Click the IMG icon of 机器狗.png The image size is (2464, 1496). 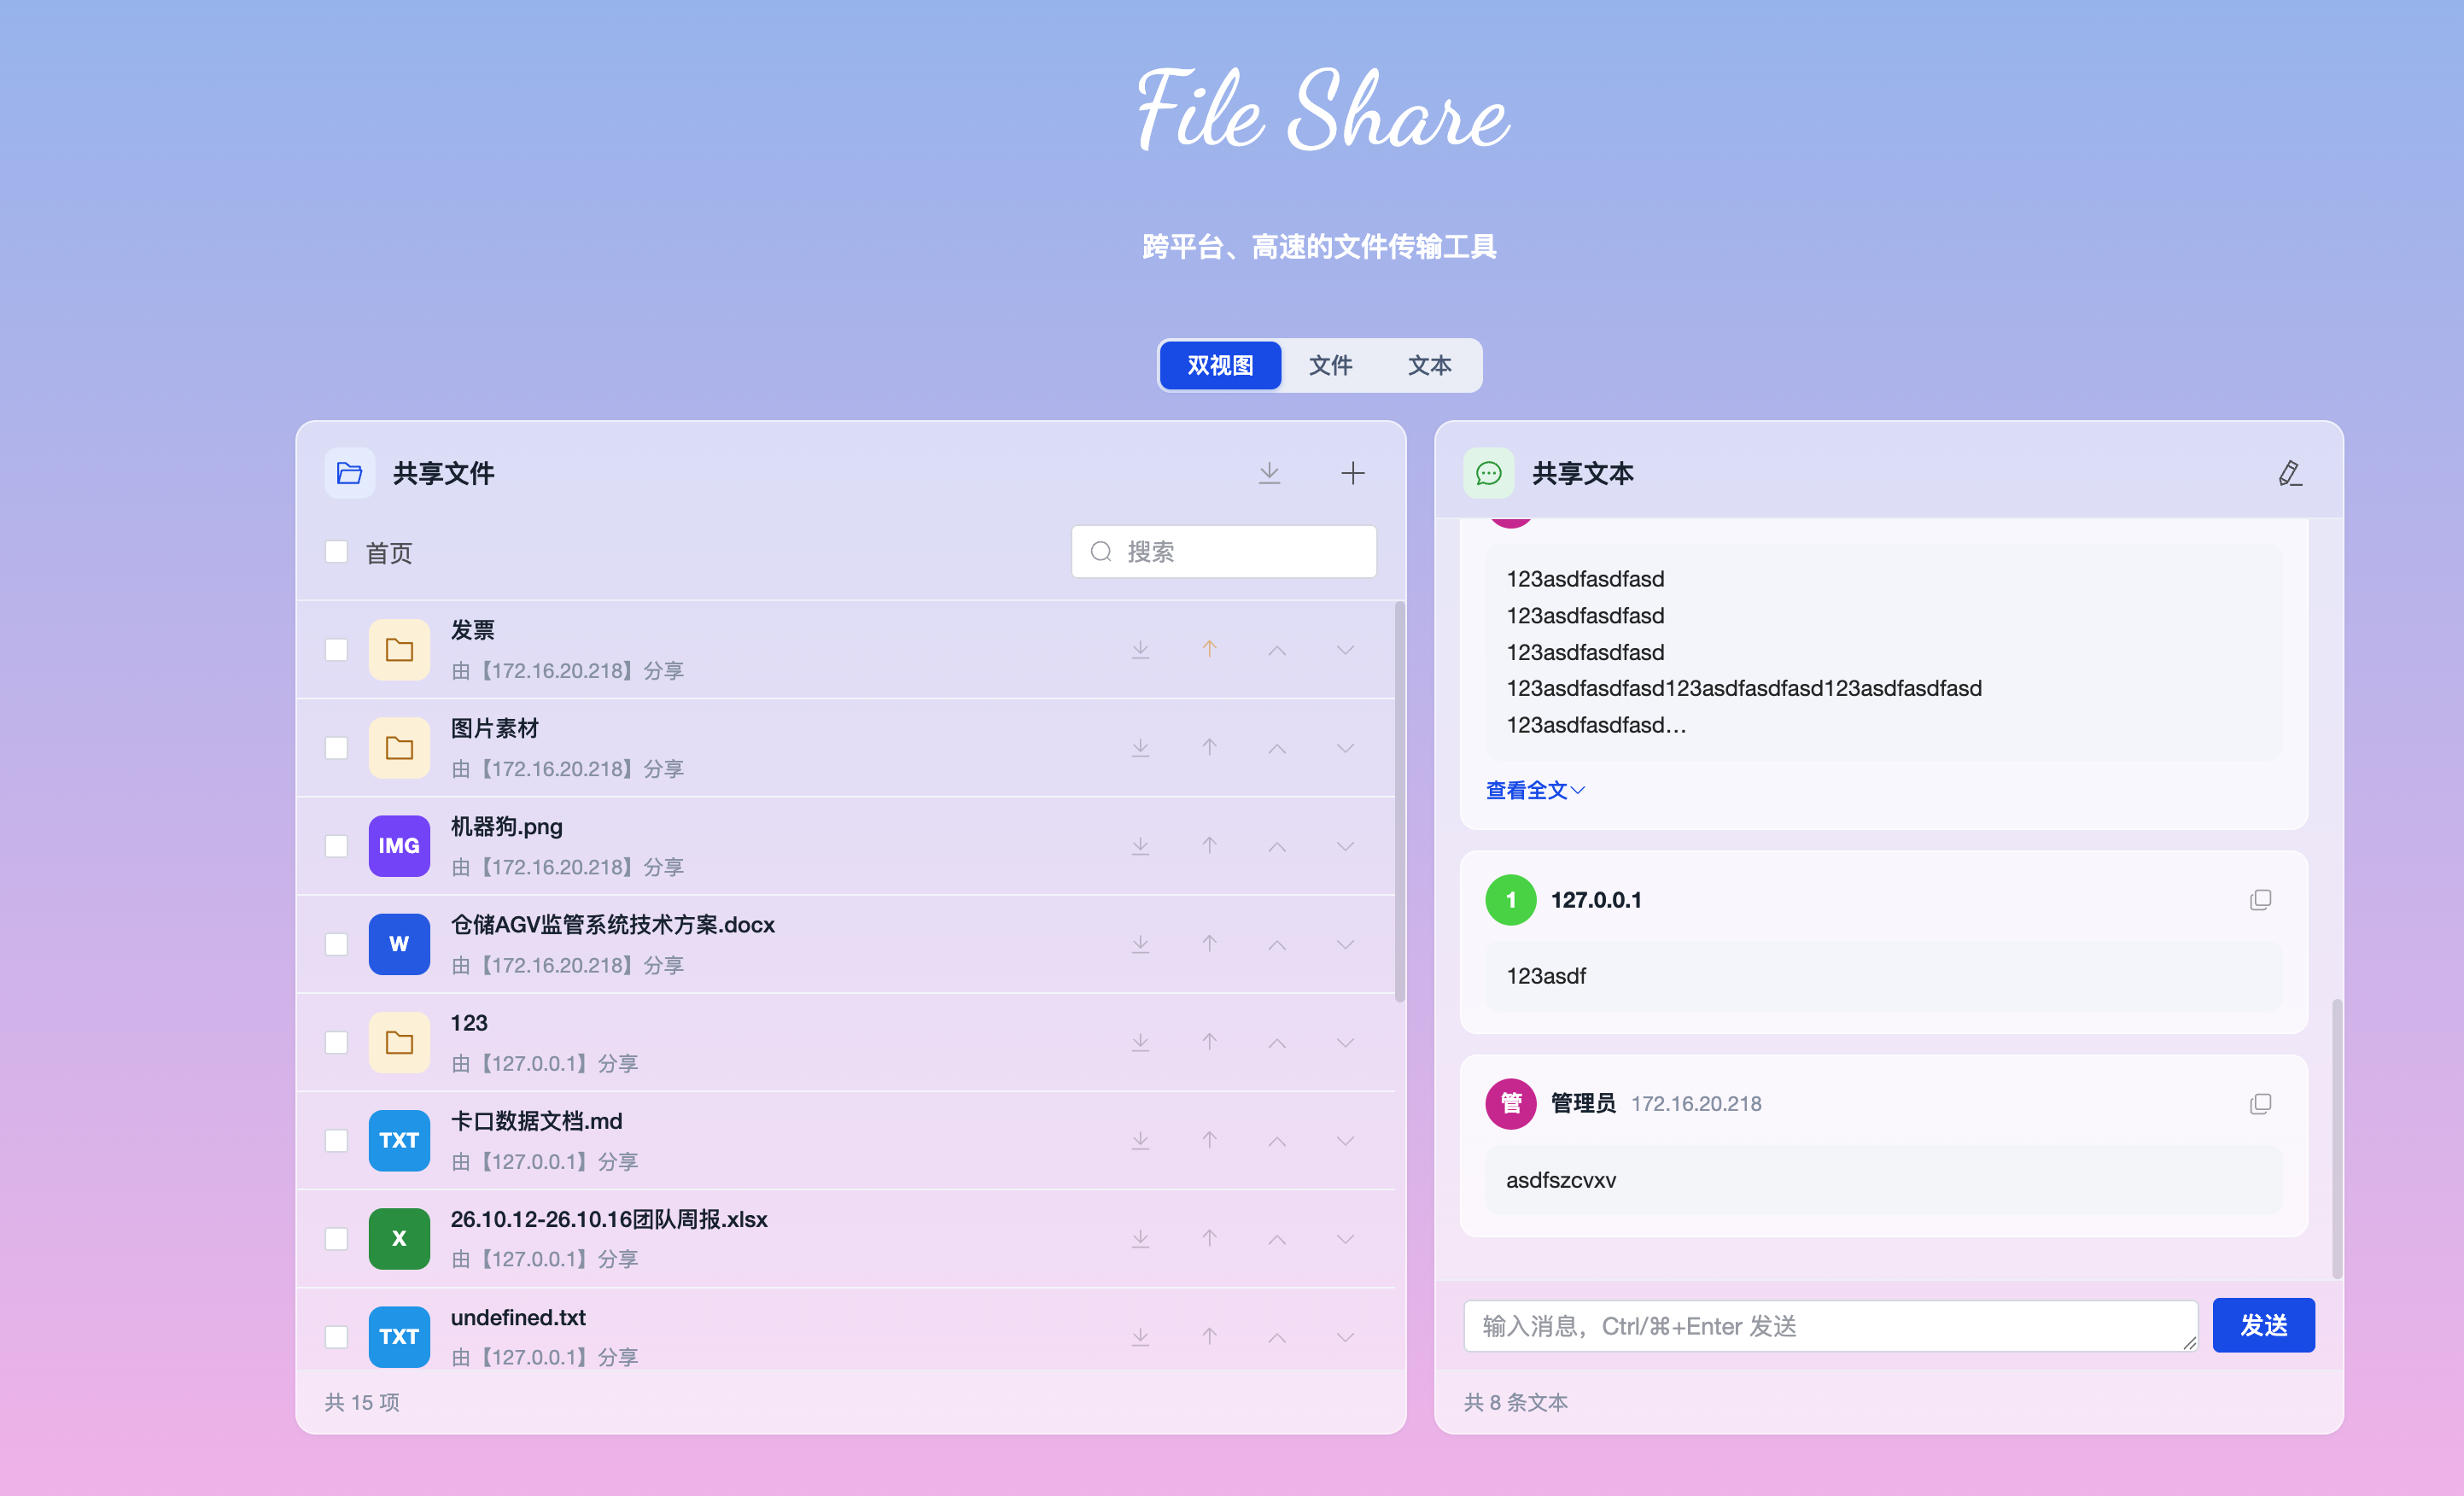(399, 846)
